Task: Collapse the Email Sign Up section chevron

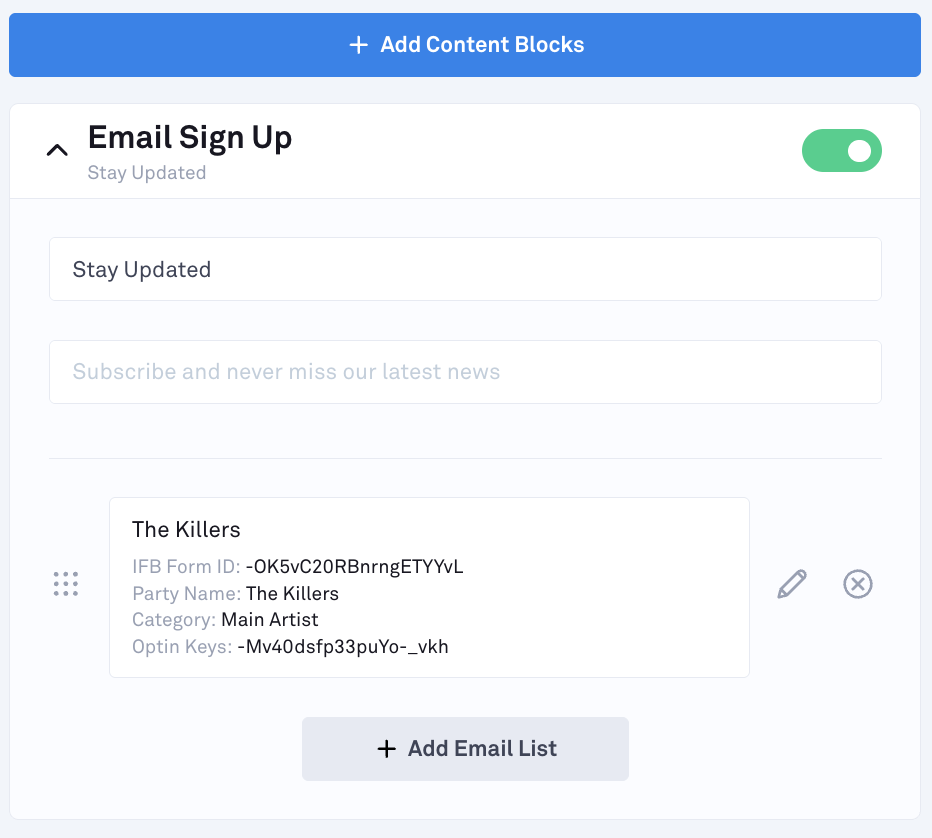Action: pos(57,150)
